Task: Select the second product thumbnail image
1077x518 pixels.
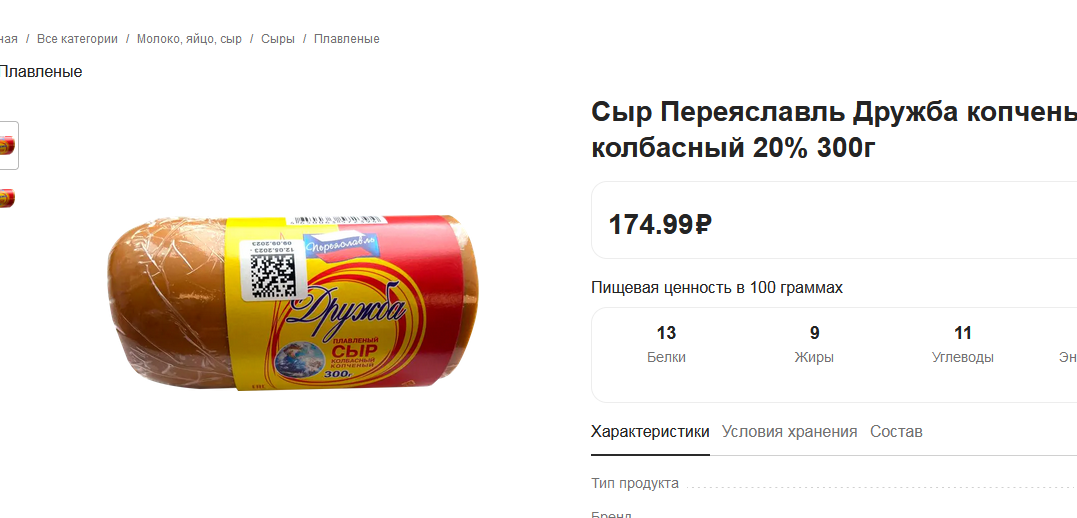Action: tap(7, 199)
